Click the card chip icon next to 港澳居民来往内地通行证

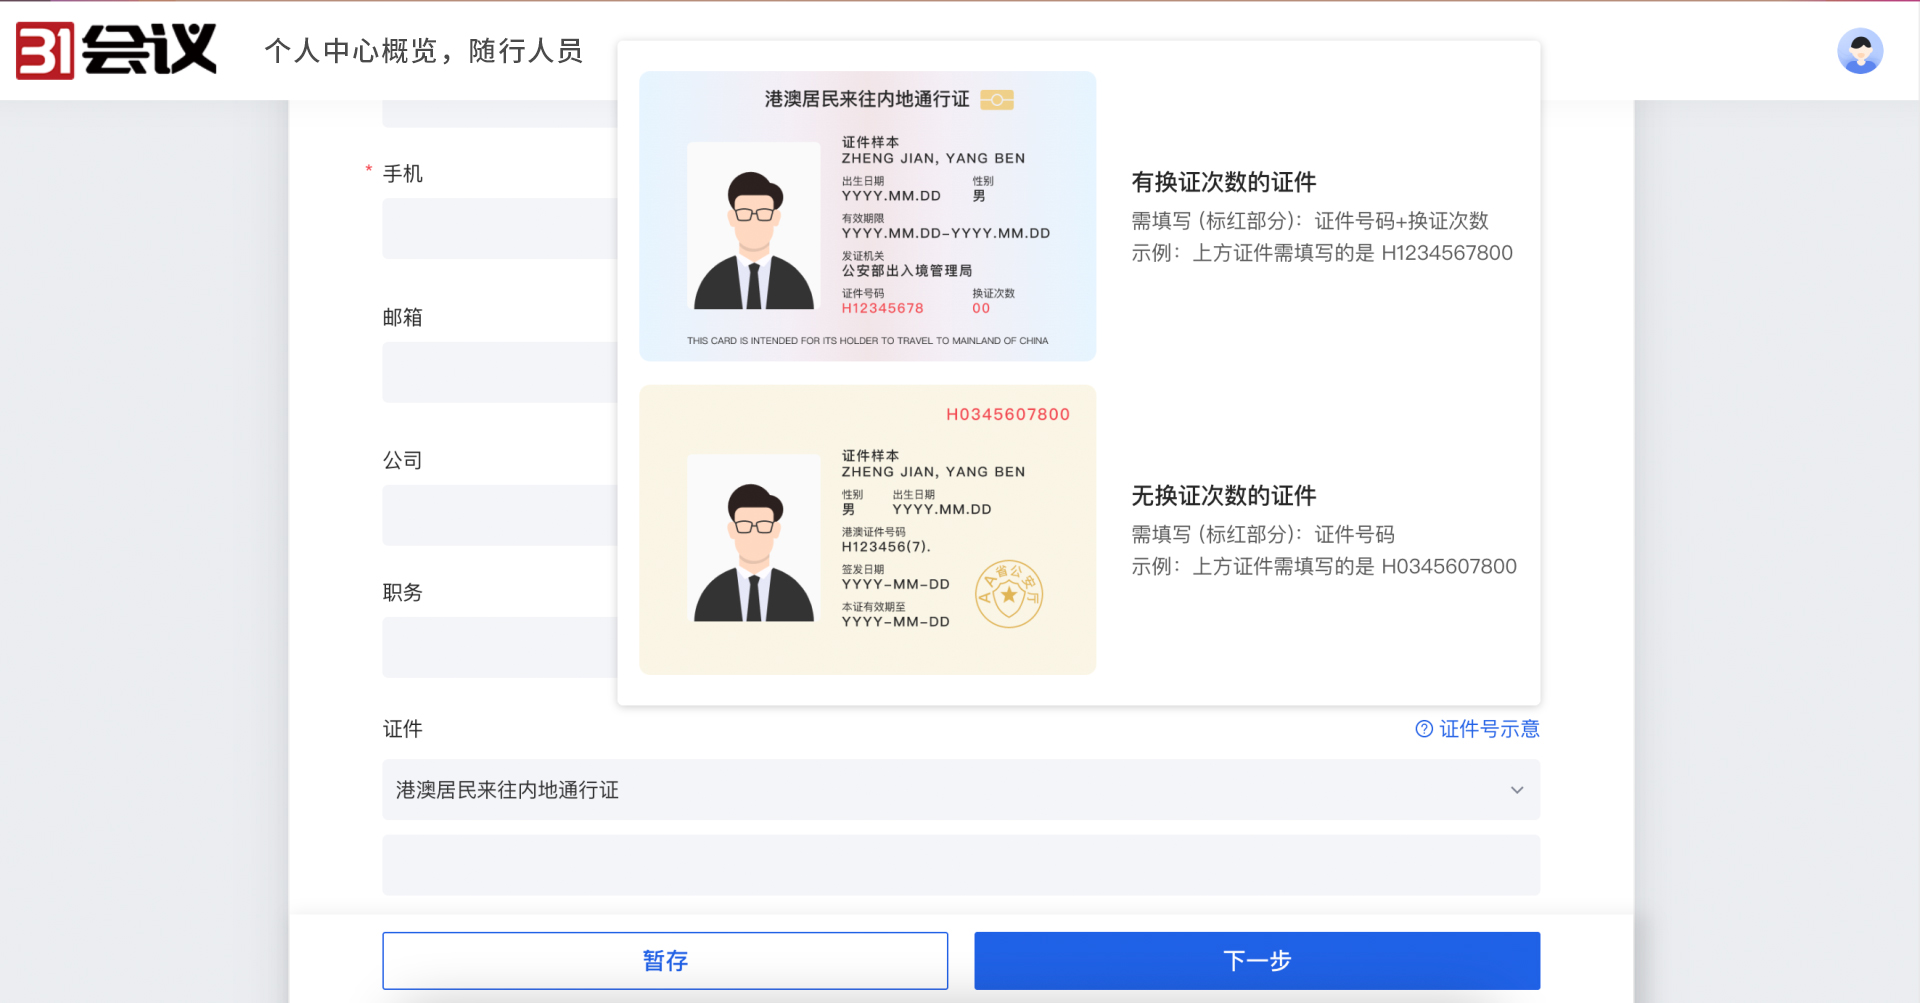tap(999, 99)
